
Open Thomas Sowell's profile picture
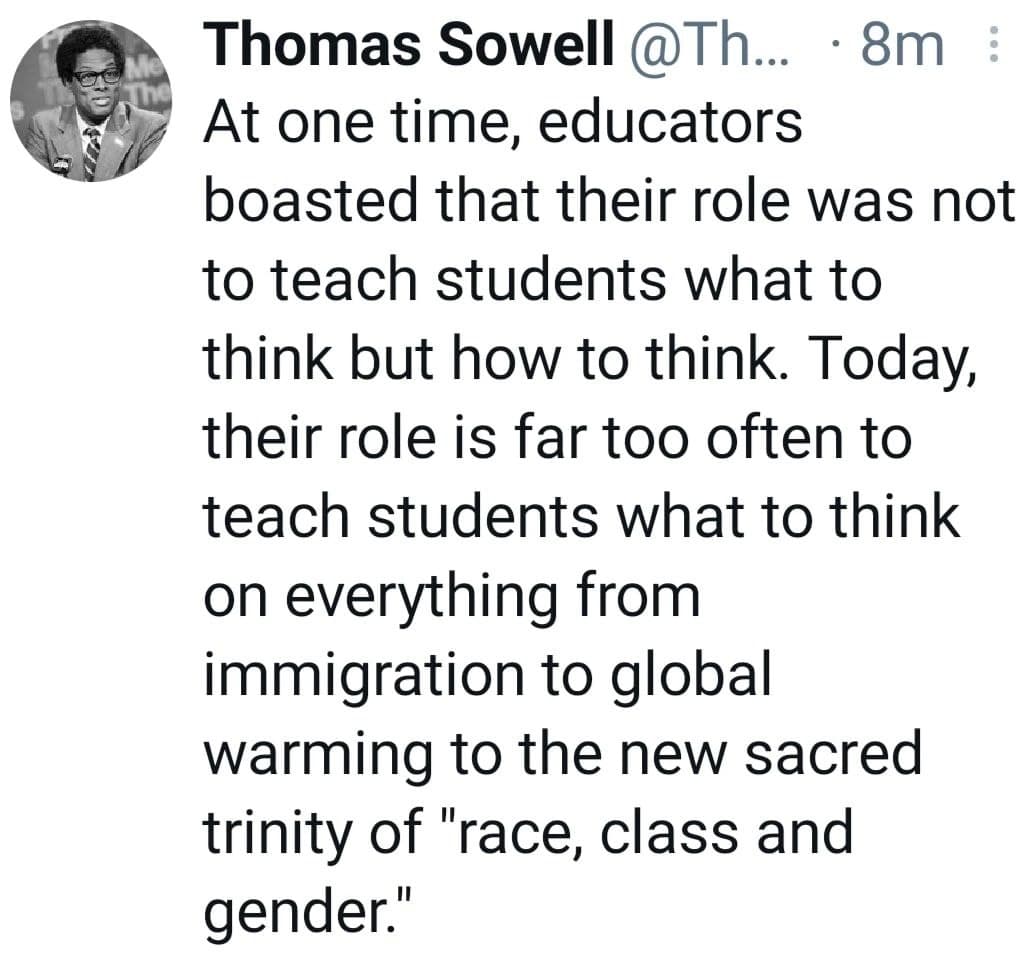coord(91,101)
